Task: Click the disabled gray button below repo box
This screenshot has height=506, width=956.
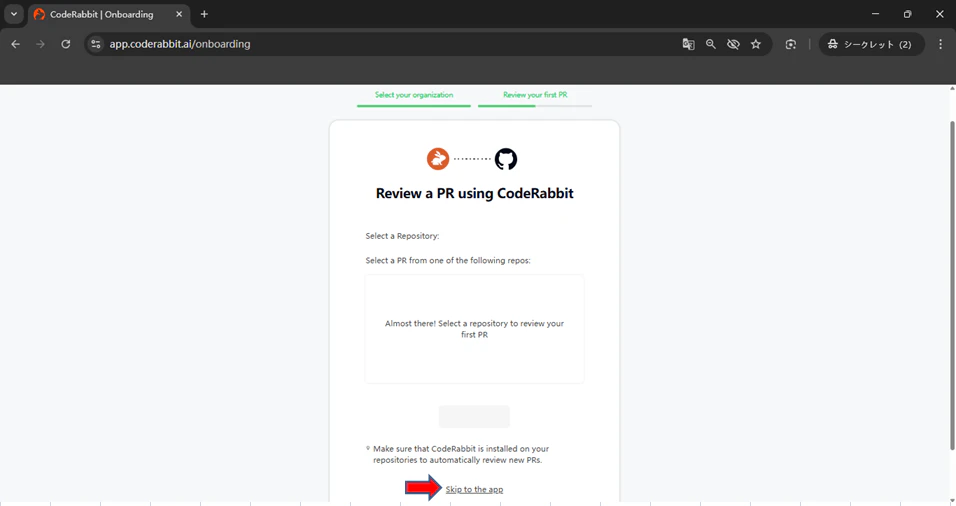Action: click(x=474, y=416)
